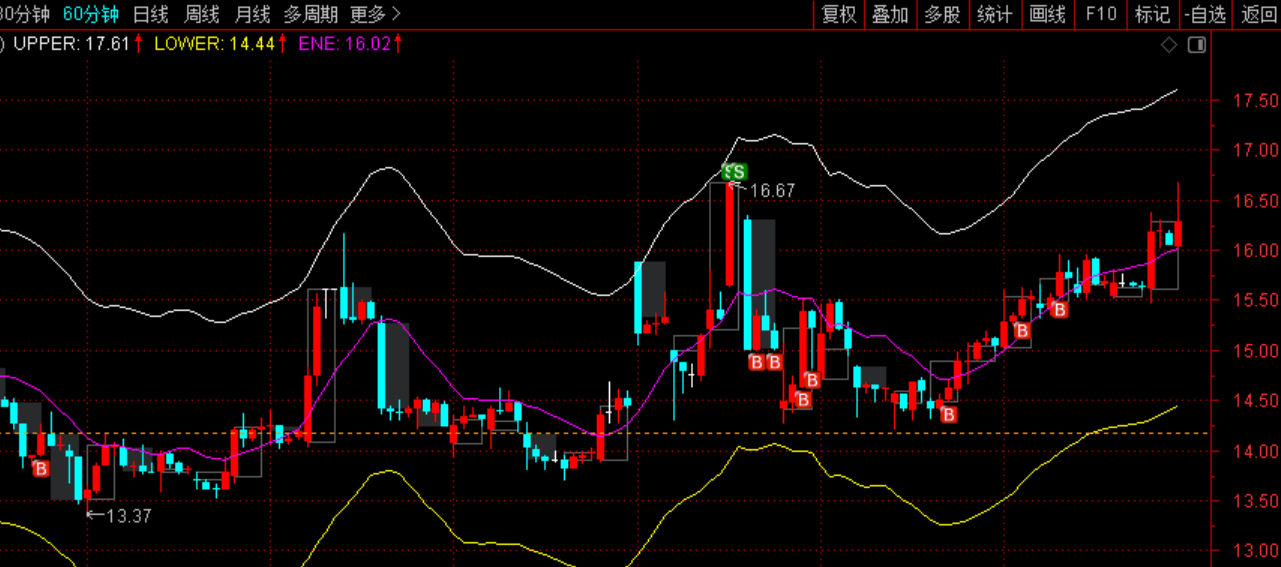Open the 多周期 multi-period view

(311, 14)
